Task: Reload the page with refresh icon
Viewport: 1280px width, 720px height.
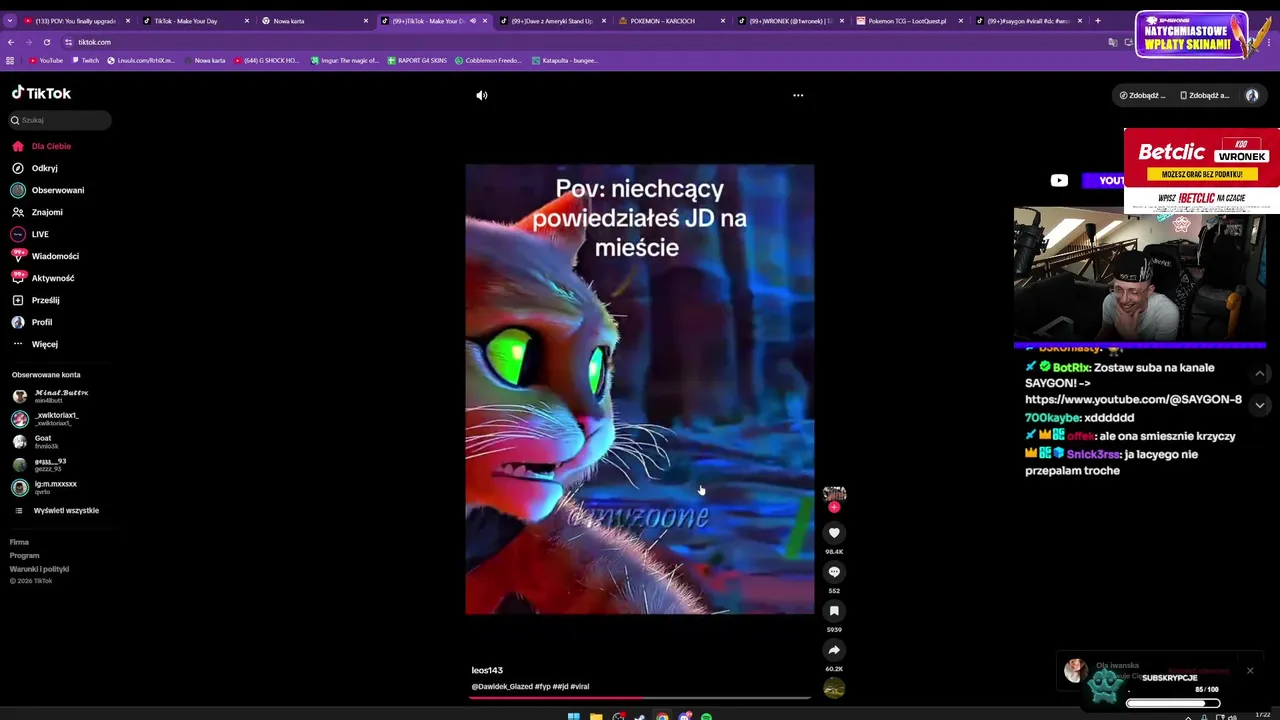Action: 46,42
